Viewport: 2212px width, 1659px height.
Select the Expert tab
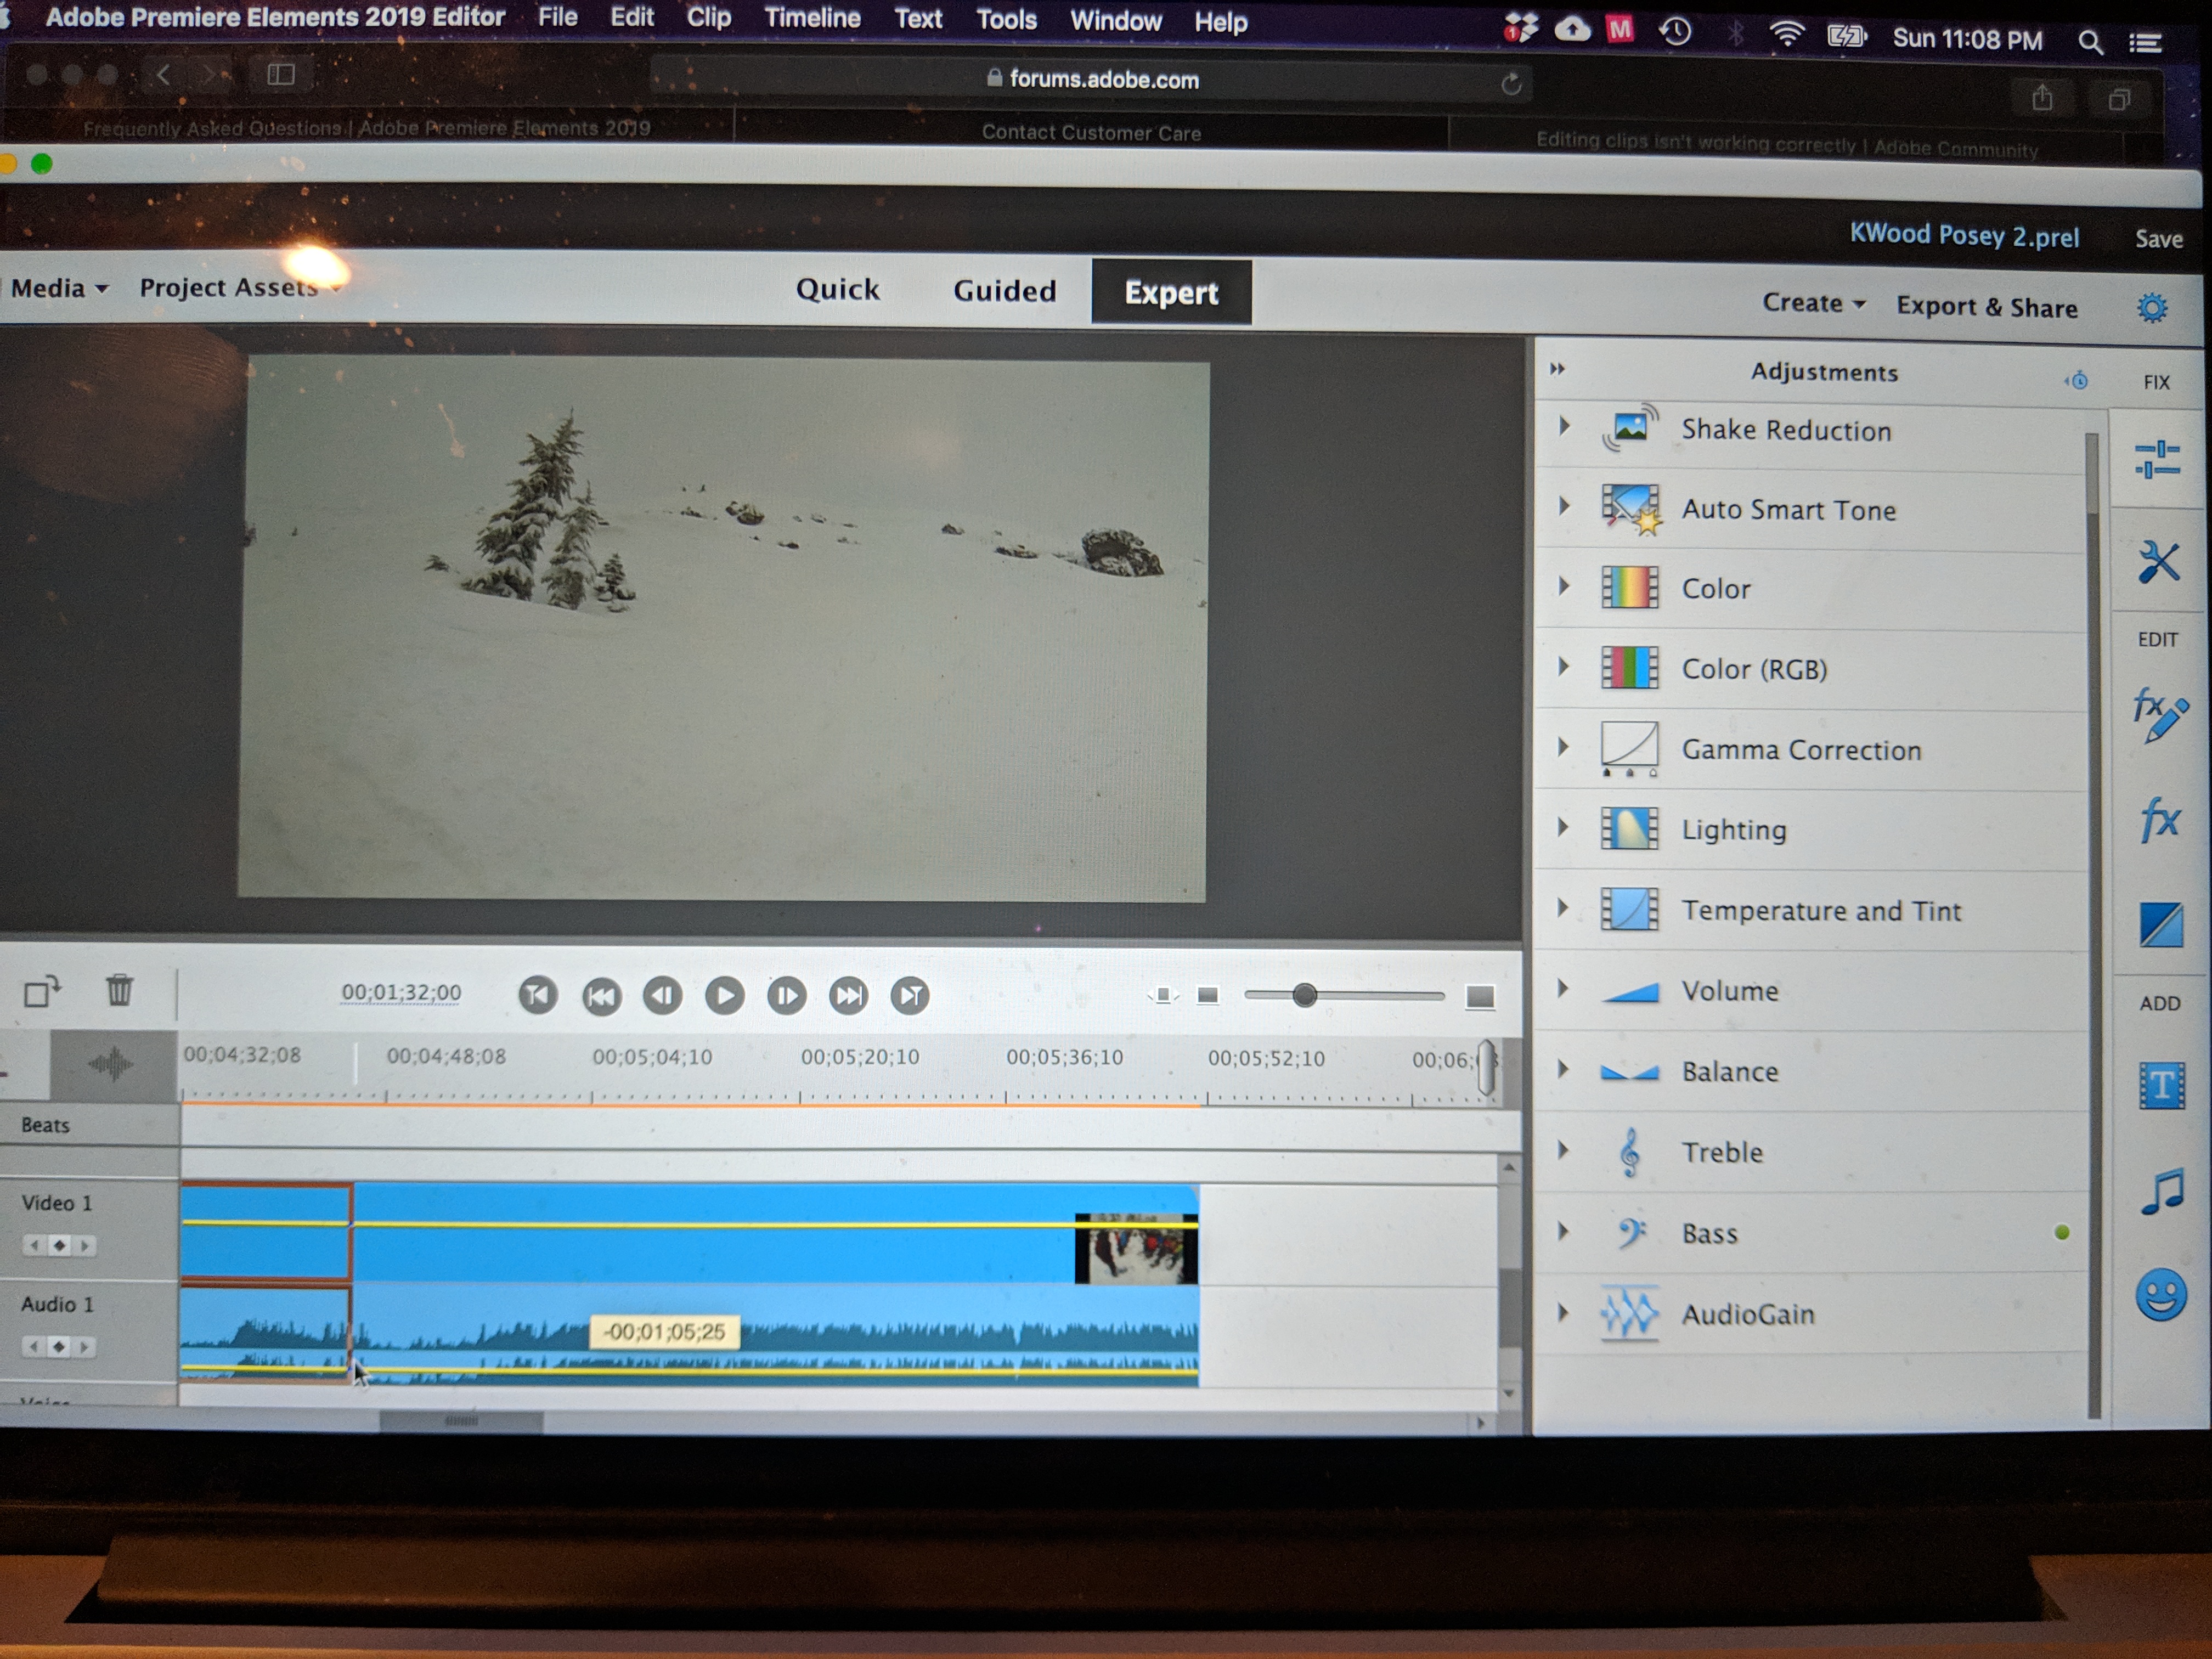pyautogui.click(x=1171, y=292)
